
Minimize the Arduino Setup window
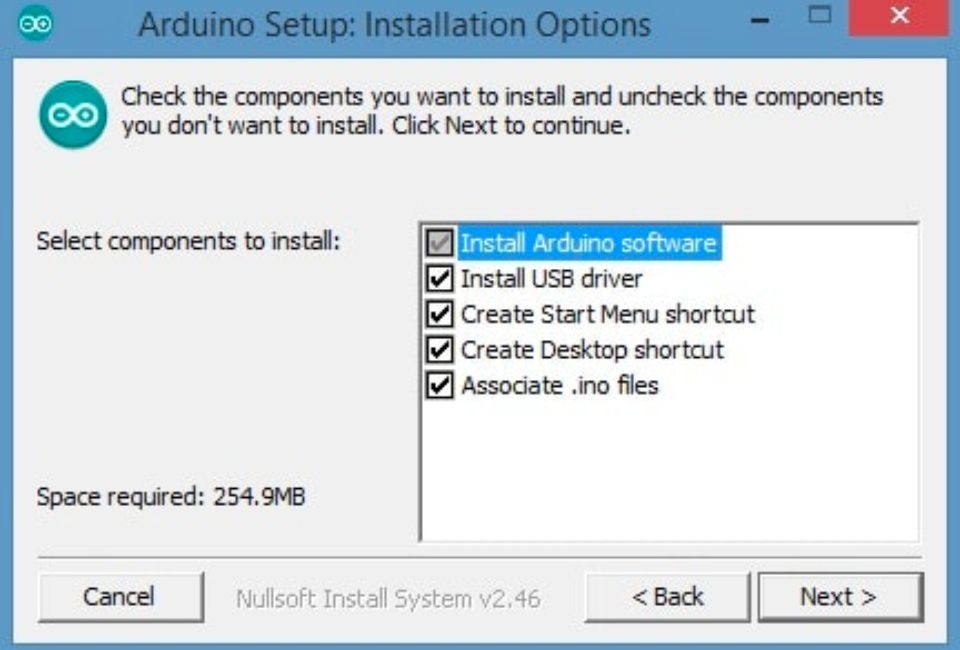(x=760, y=18)
